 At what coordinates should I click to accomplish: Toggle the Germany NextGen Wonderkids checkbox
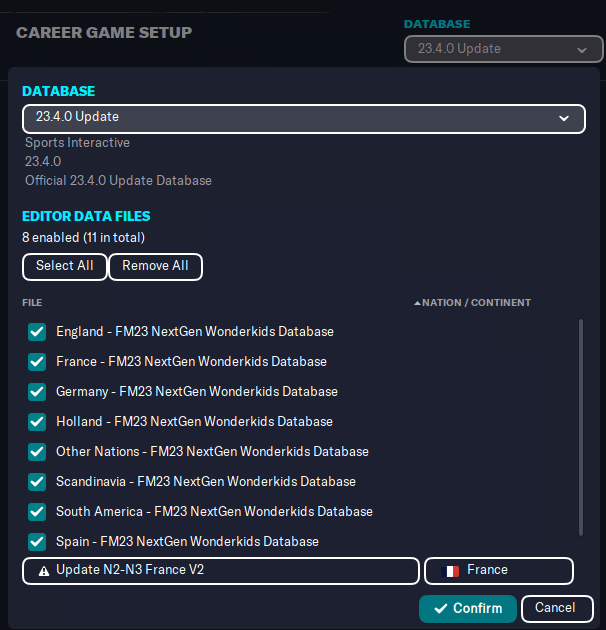tap(37, 392)
